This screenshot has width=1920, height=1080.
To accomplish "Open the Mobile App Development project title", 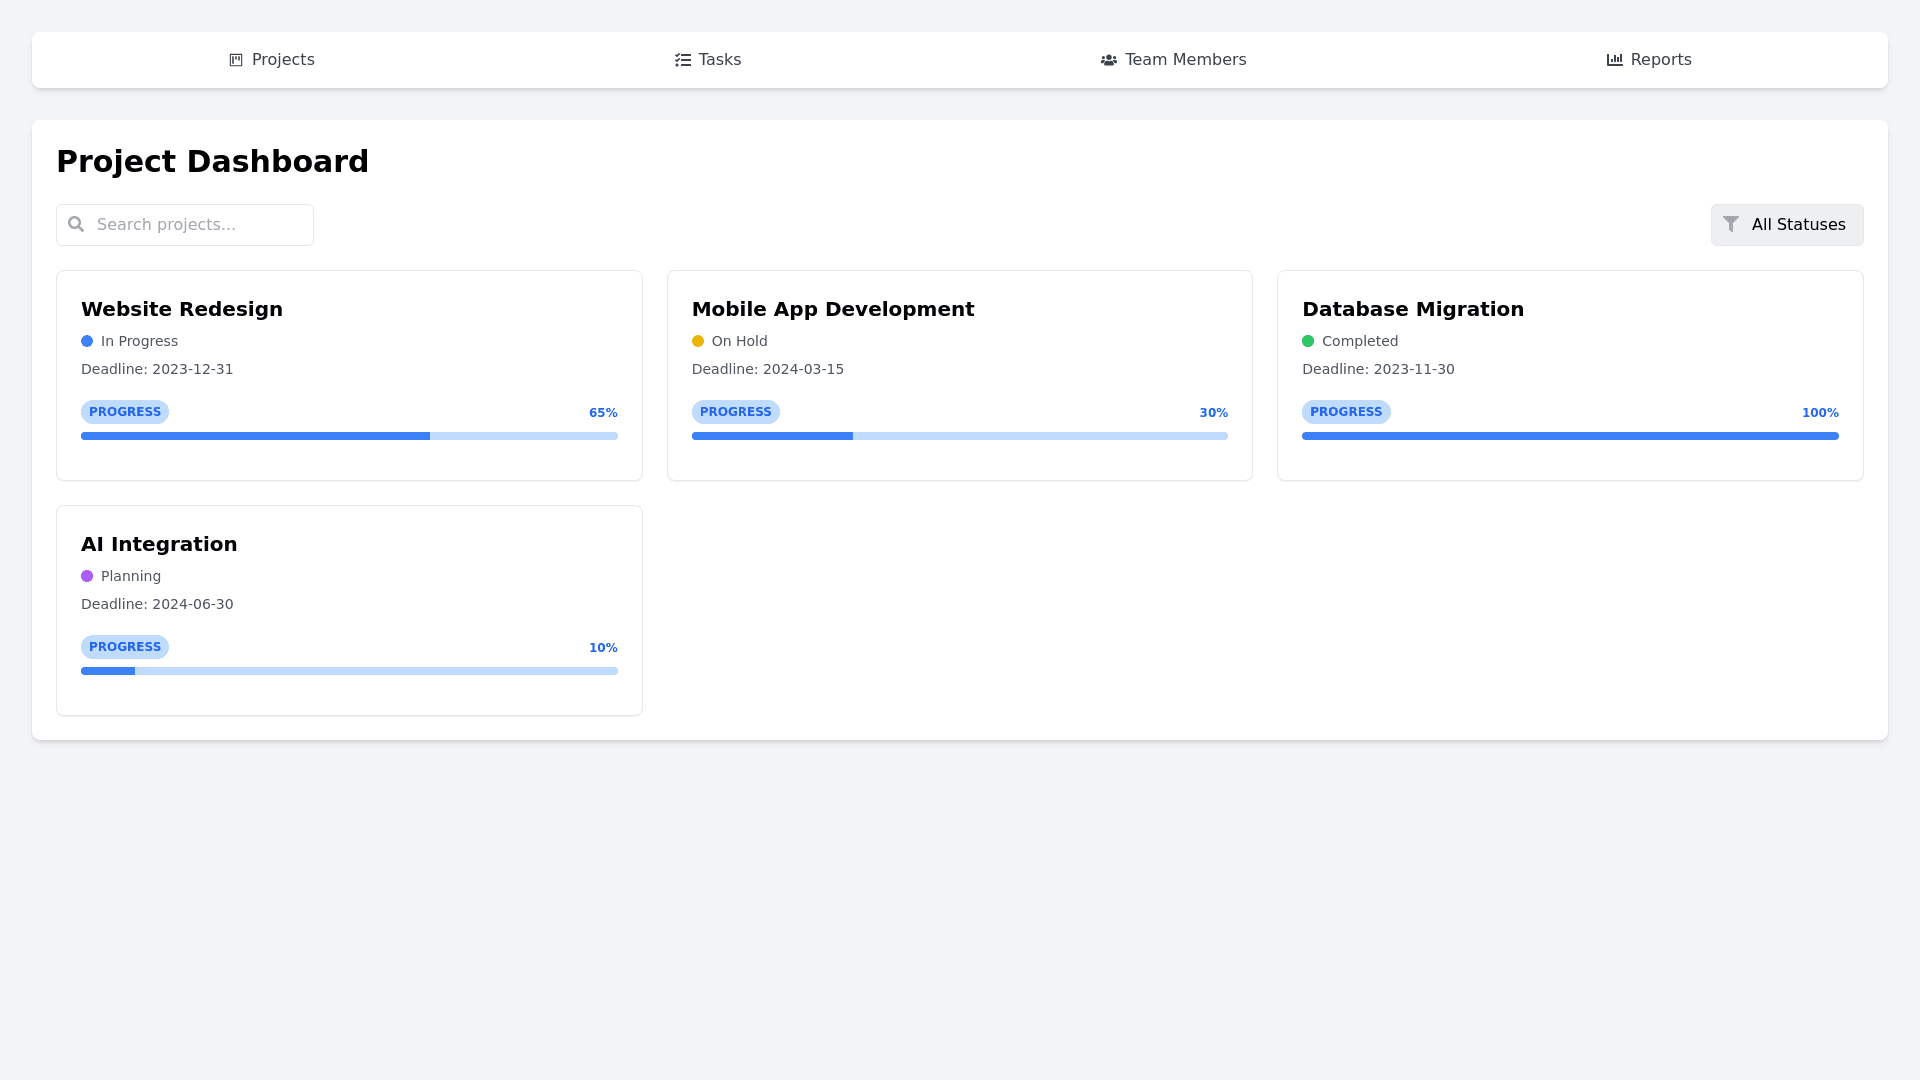I will [x=832, y=309].
